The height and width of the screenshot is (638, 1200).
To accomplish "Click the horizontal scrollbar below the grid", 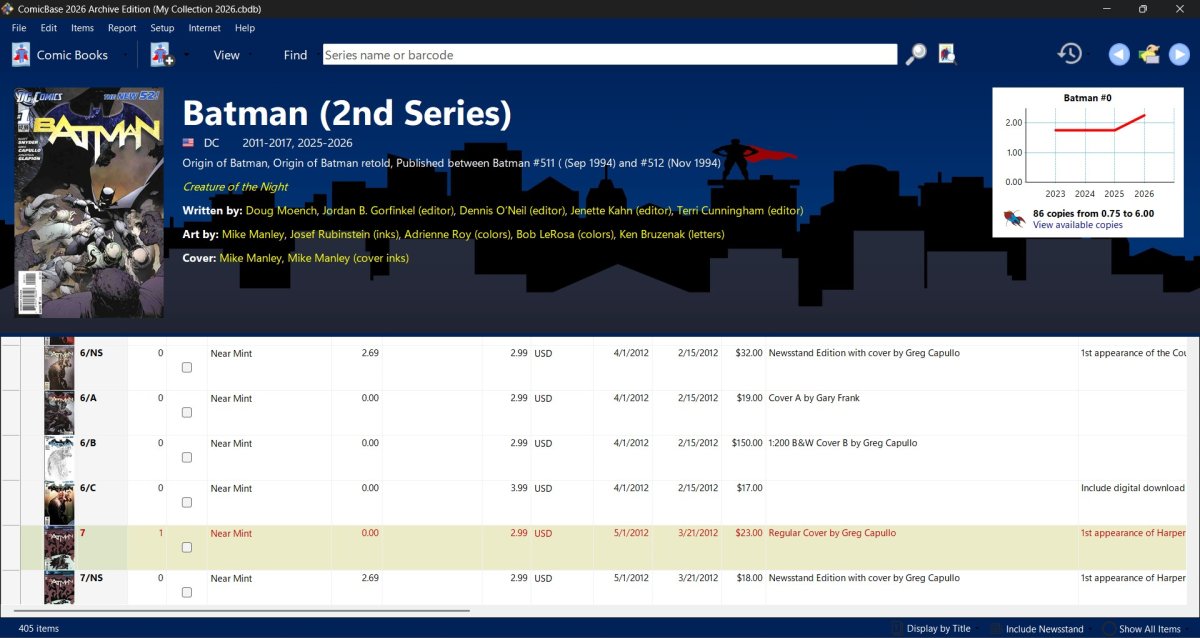I will coord(245,610).
